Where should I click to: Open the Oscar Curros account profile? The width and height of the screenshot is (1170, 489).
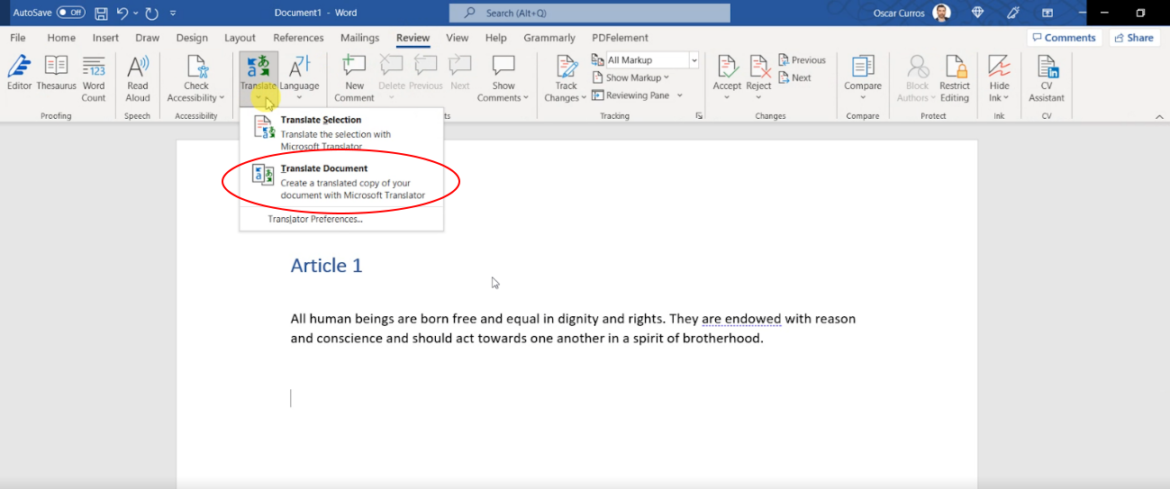pyautogui.click(x=912, y=13)
